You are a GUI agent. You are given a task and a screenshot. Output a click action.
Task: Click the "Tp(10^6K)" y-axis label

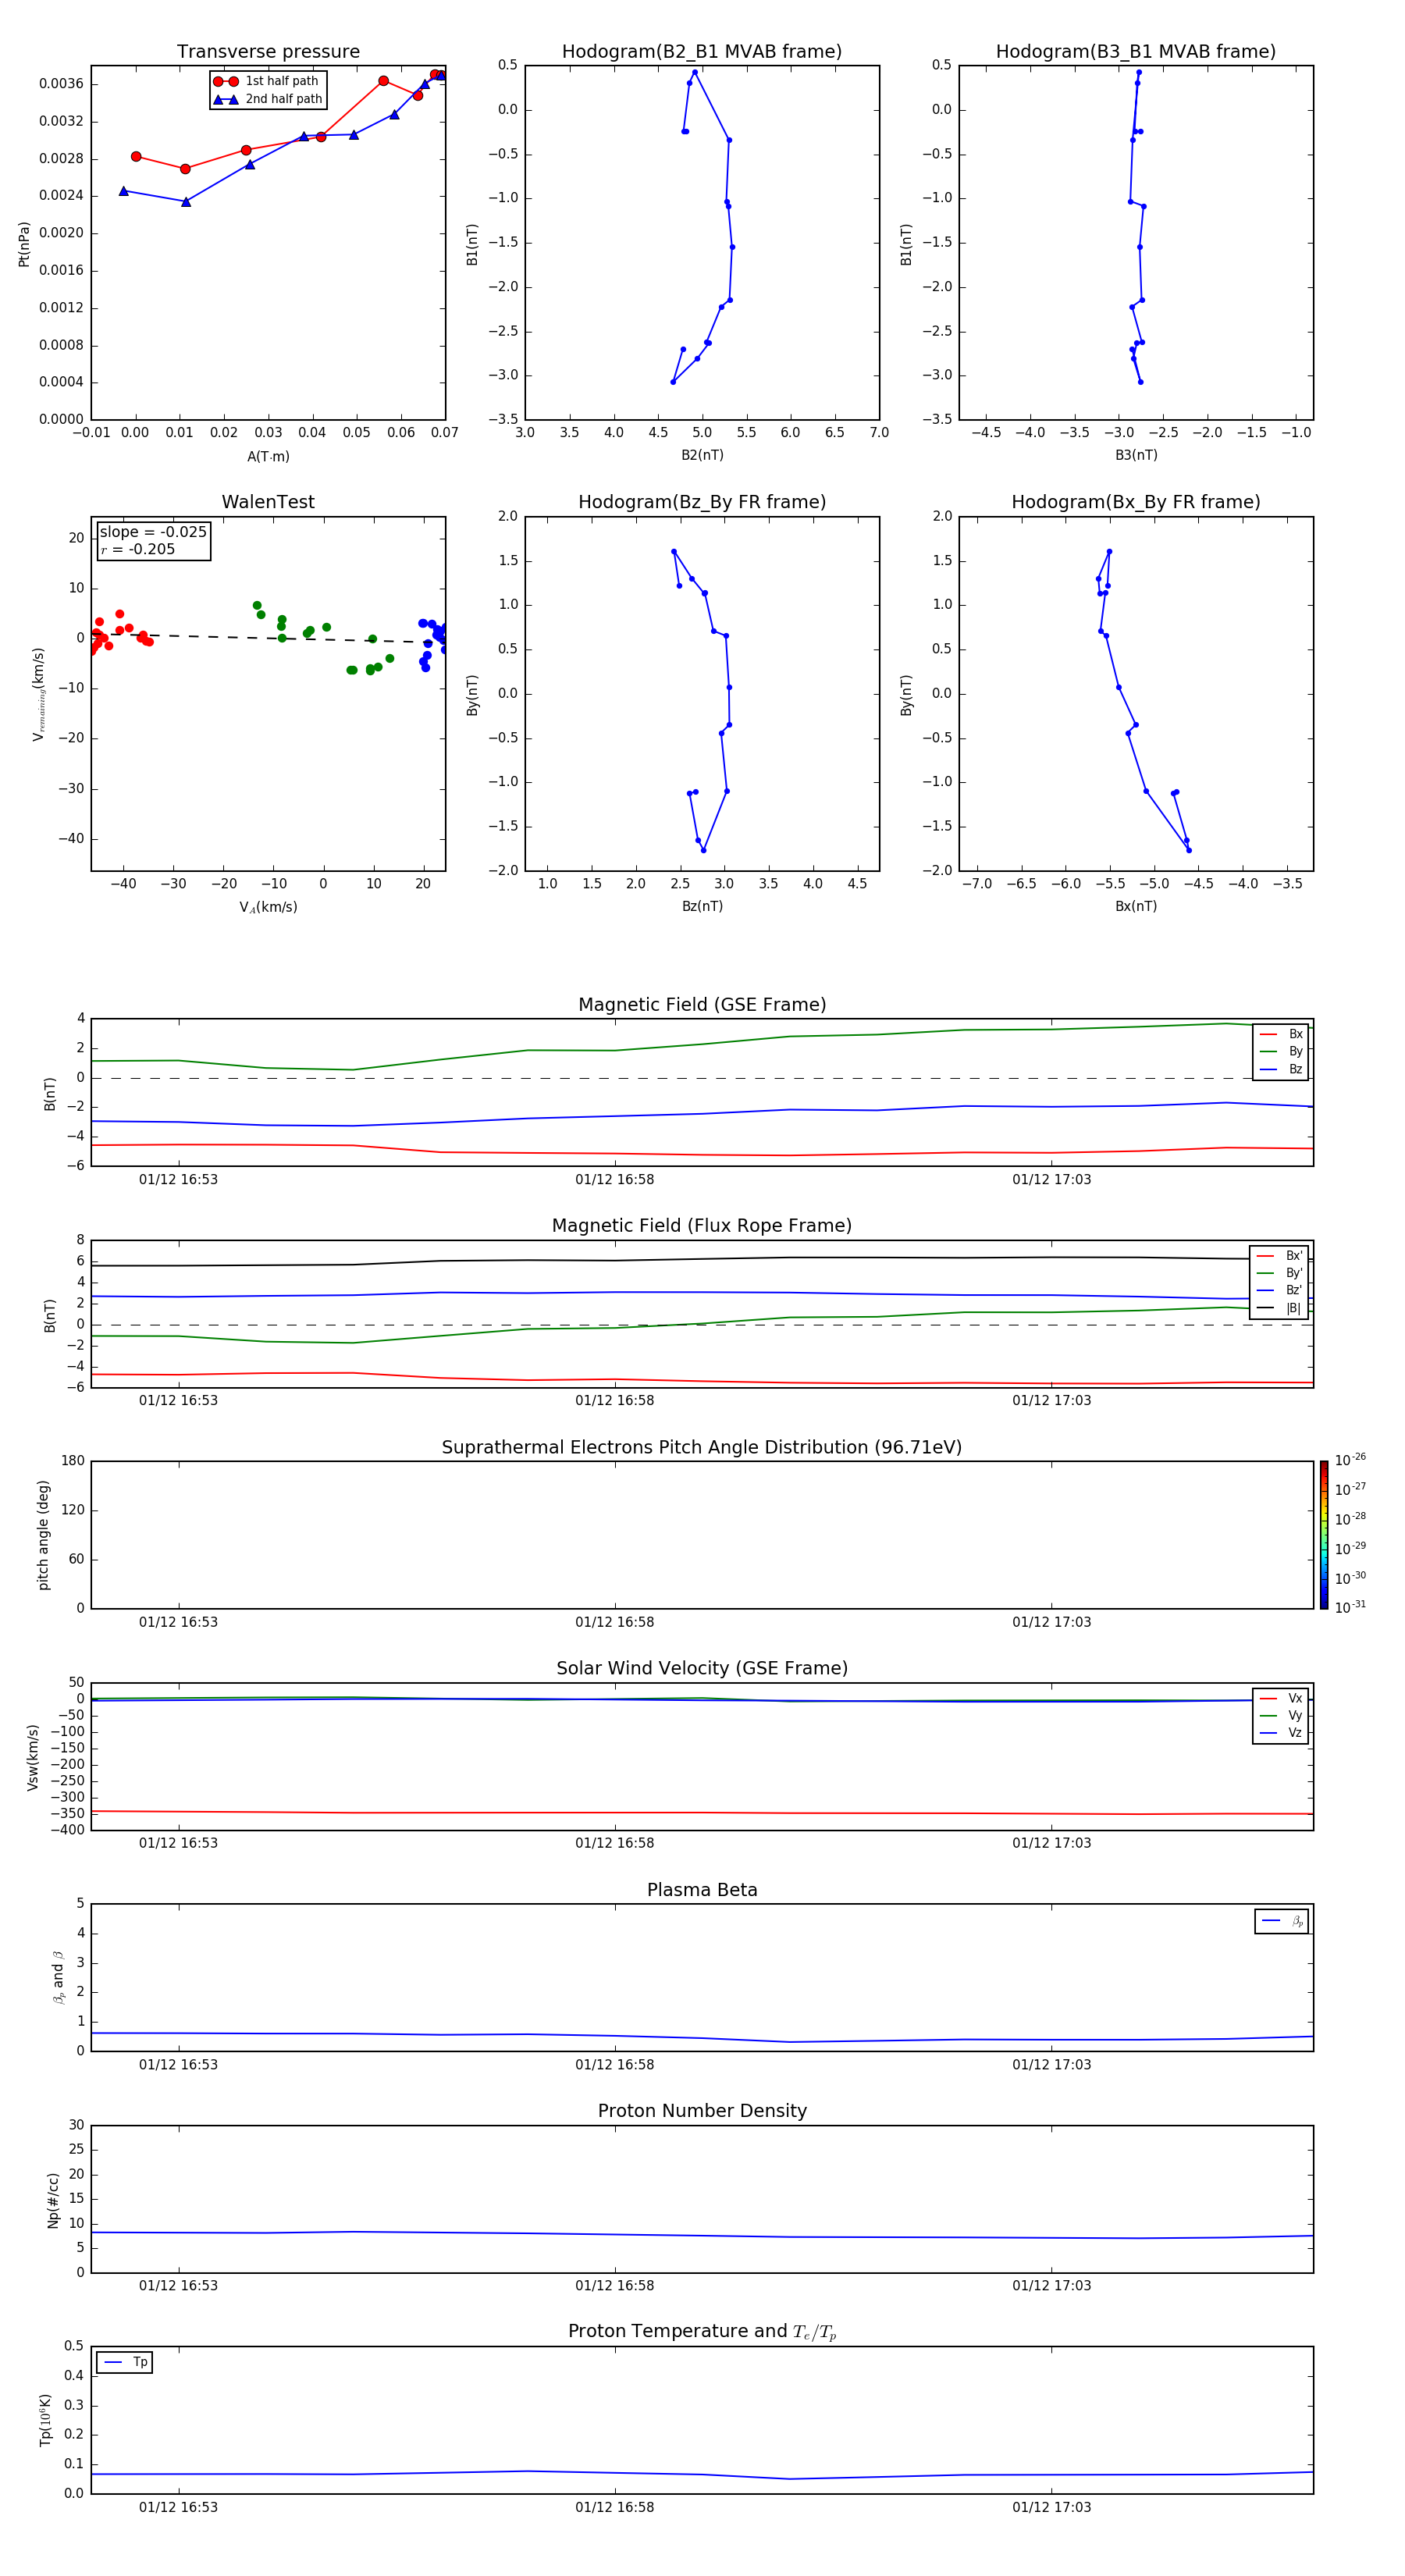tap(45, 2420)
